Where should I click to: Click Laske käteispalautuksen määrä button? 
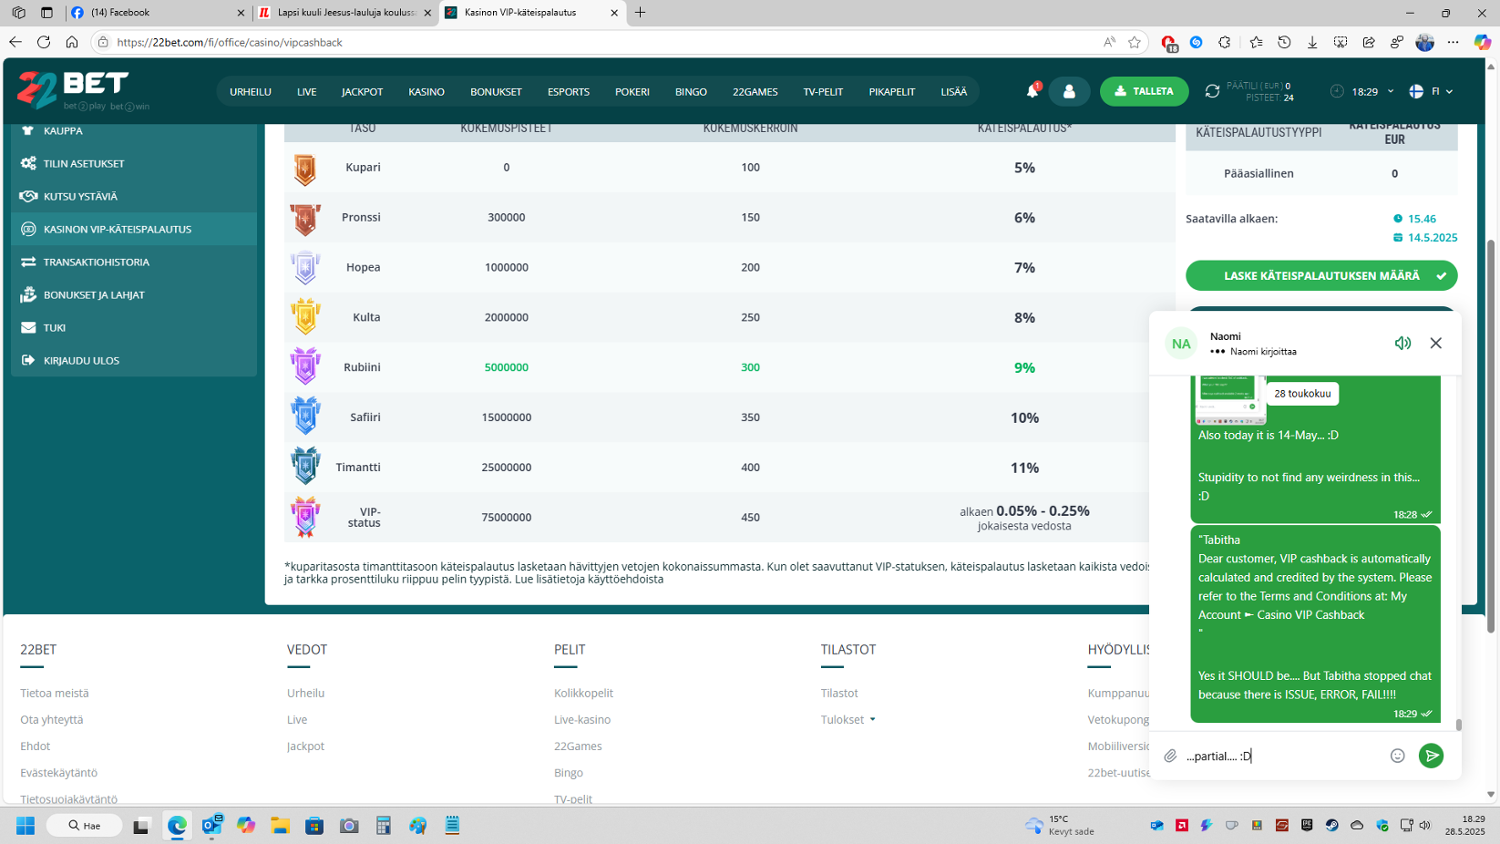(1321, 276)
